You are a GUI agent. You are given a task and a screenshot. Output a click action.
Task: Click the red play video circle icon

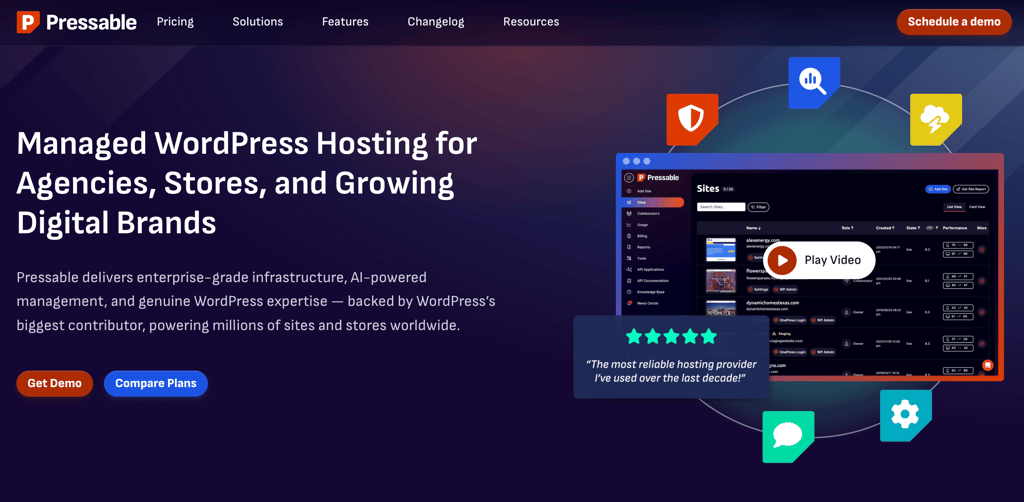point(782,260)
